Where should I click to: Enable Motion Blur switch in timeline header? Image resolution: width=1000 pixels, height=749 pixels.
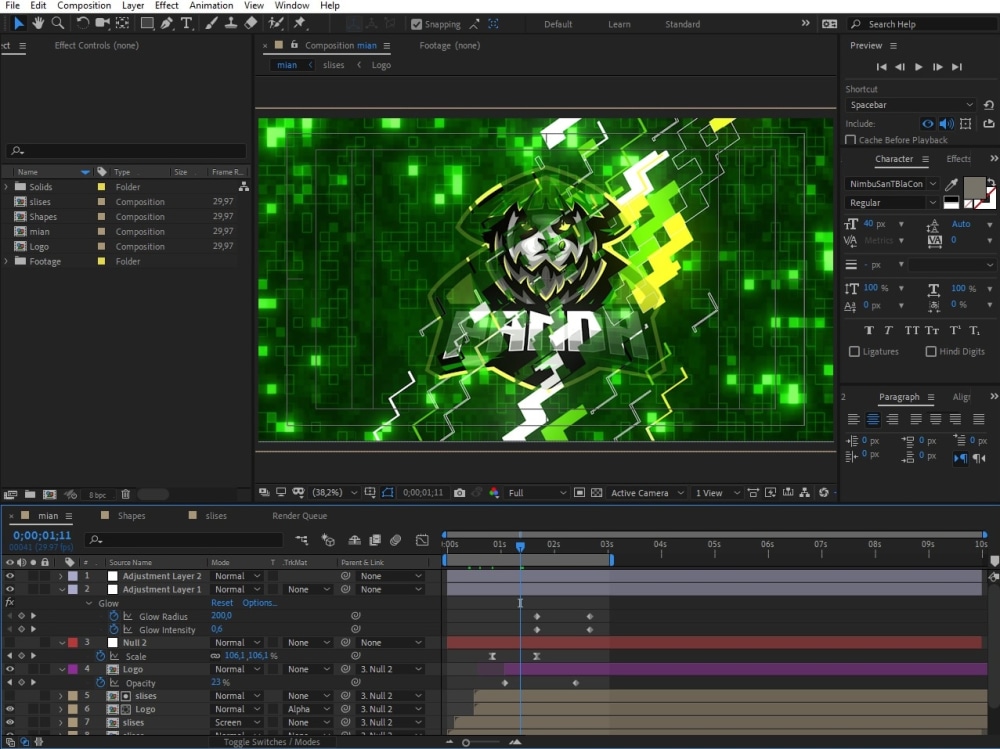395,540
